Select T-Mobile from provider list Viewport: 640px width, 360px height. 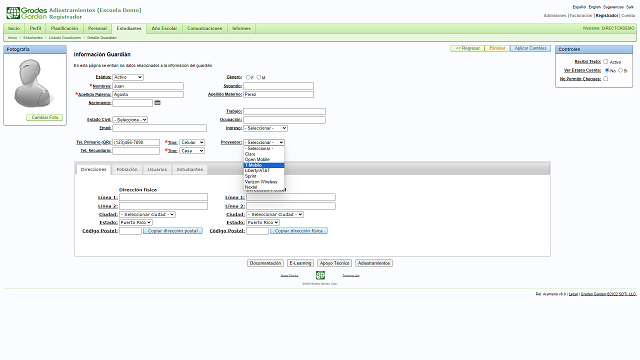[x=264, y=165]
